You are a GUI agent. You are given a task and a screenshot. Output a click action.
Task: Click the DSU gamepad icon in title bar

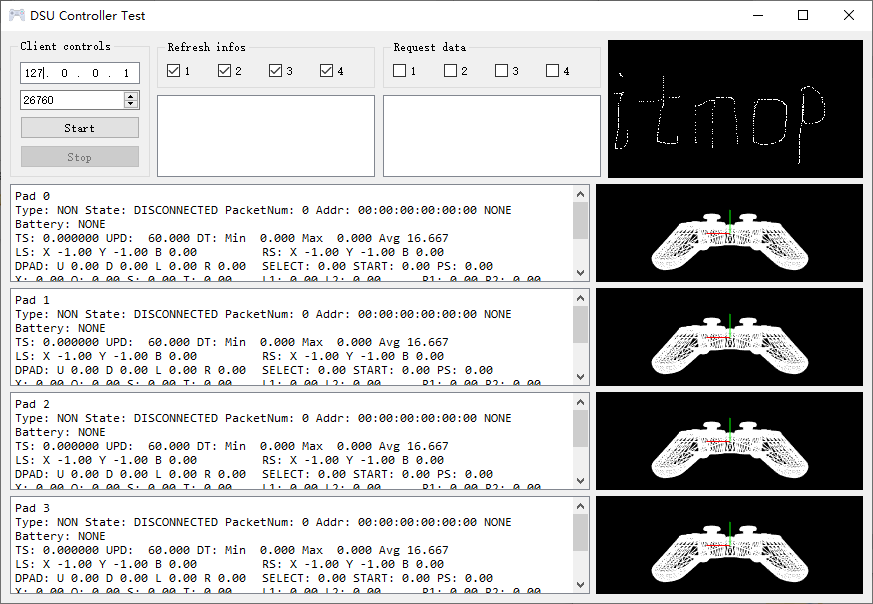pos(17,15)
